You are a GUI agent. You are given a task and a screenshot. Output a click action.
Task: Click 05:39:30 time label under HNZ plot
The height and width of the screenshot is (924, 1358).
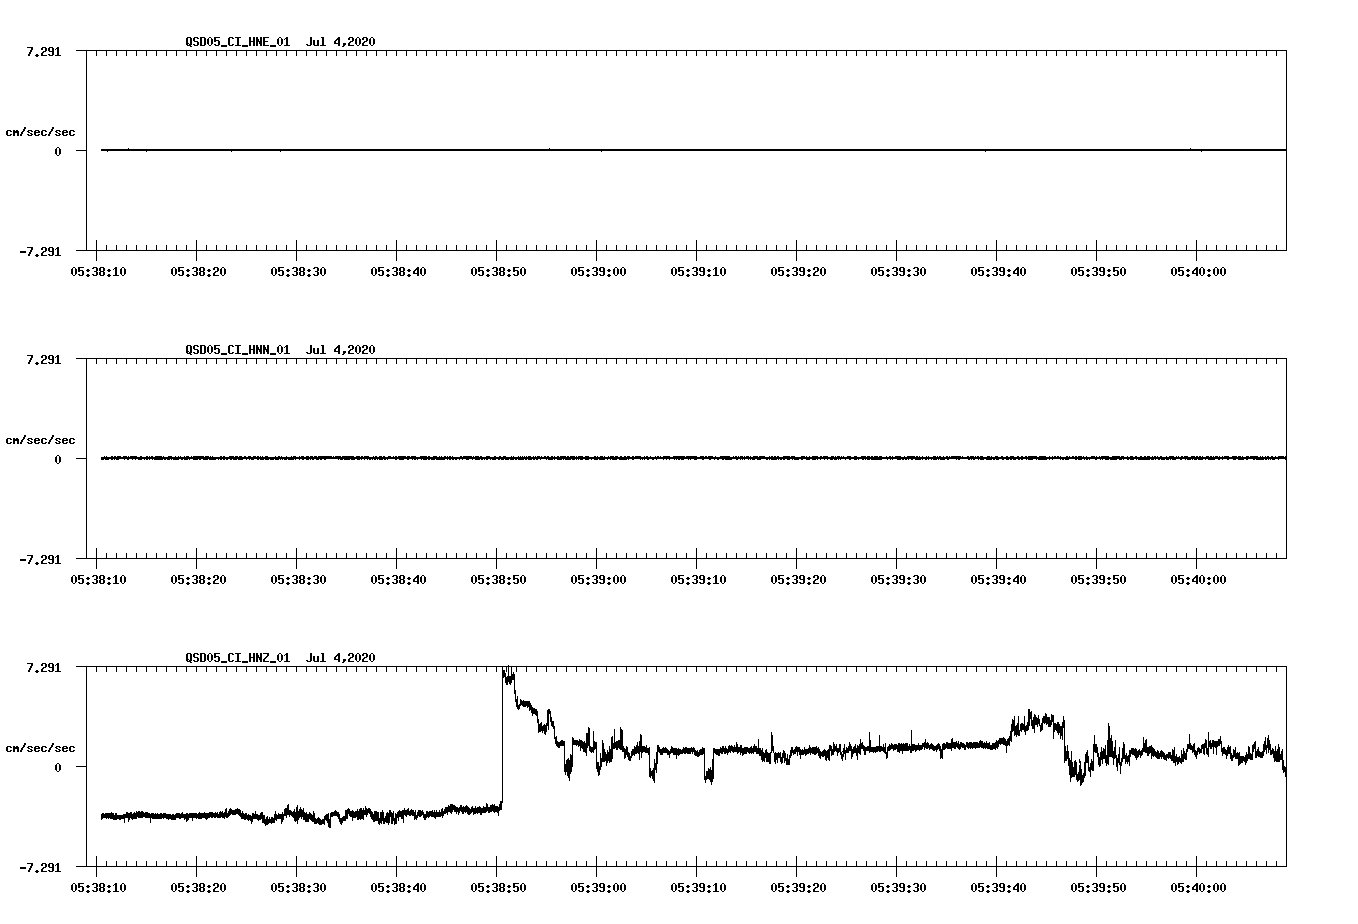pyautogui.click(x=898, y=887)
